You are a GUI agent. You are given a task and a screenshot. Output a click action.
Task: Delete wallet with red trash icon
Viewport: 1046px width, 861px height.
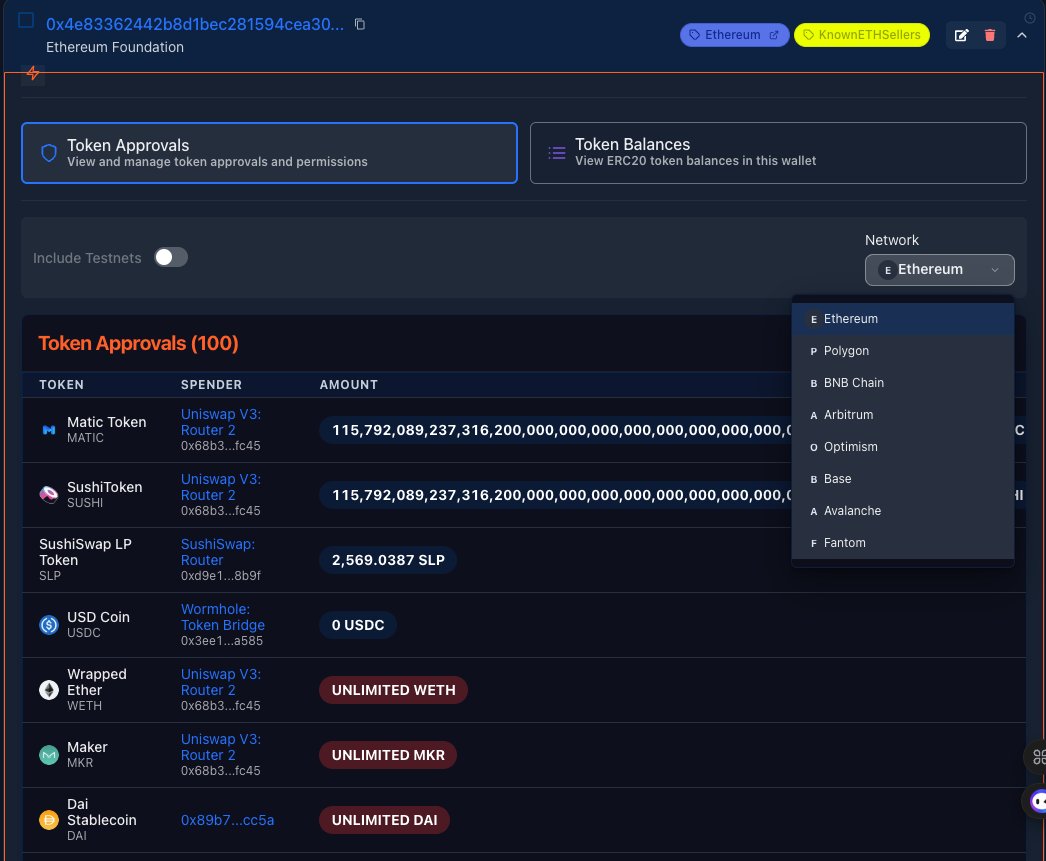990,35
